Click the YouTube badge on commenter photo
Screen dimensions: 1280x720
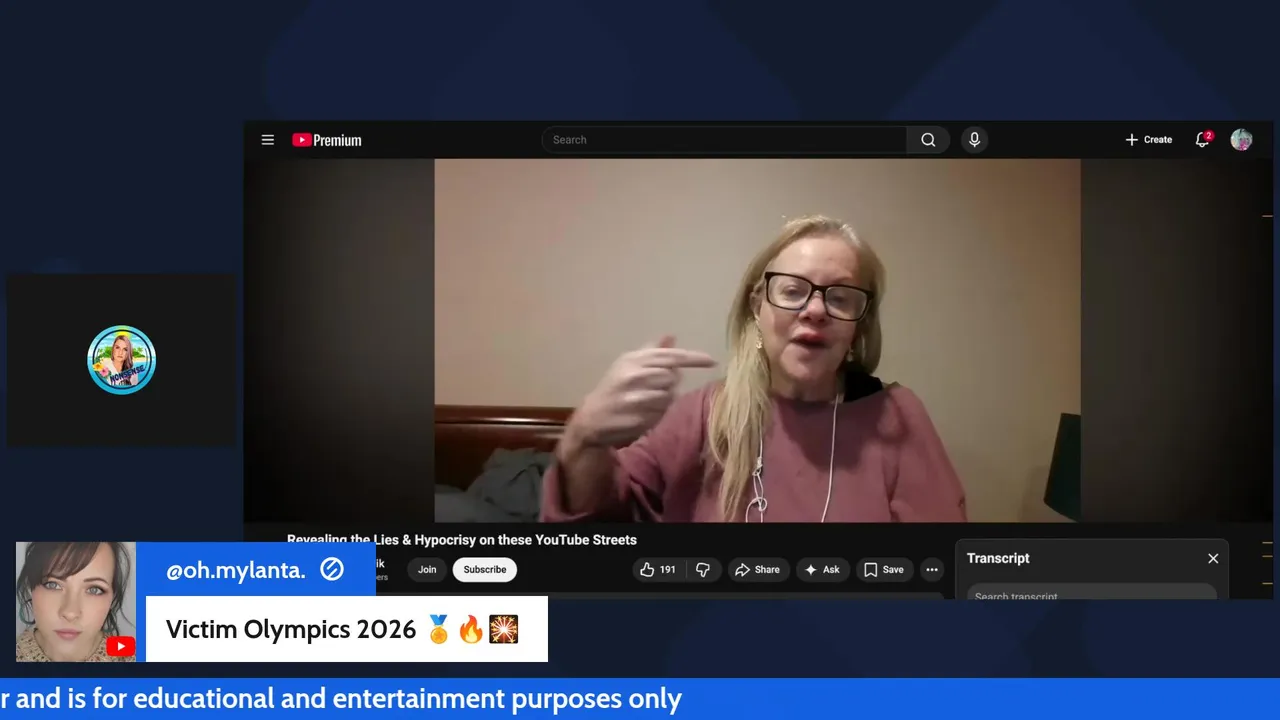[x=120, y=647]
